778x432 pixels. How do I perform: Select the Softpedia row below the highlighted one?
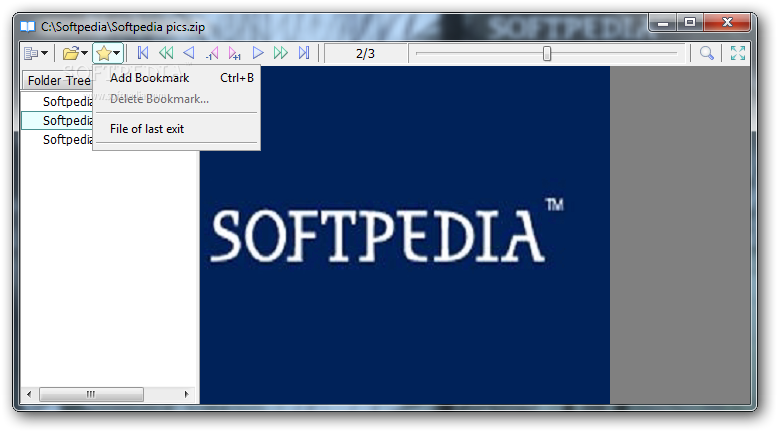(57, 139)
